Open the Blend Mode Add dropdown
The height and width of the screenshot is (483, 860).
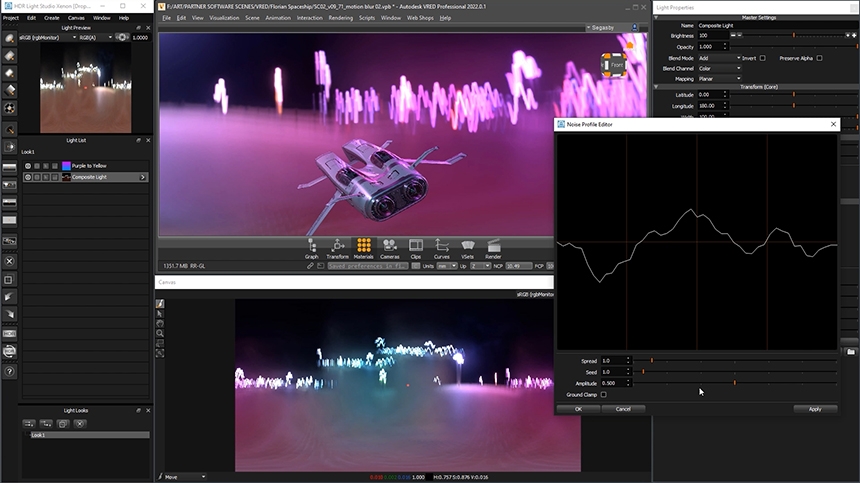pos(719,58)
